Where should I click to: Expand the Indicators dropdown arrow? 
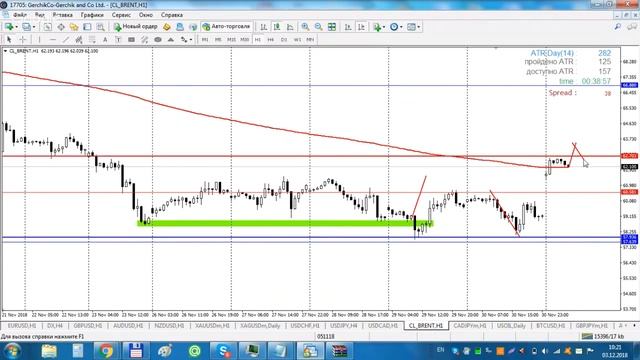(384, 27)
